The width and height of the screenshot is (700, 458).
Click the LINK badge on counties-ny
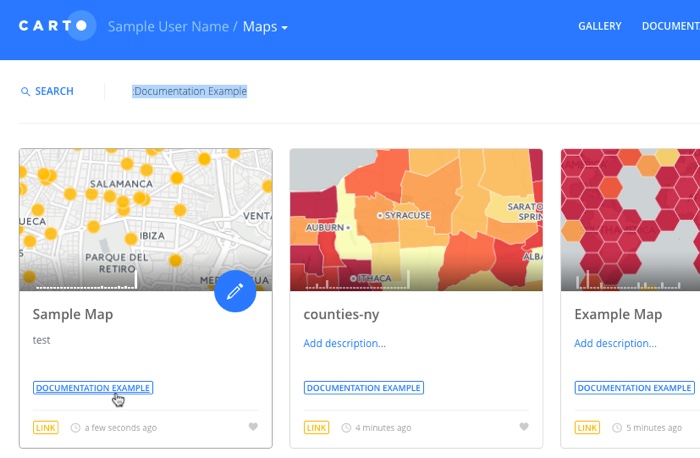pos(317,428)
